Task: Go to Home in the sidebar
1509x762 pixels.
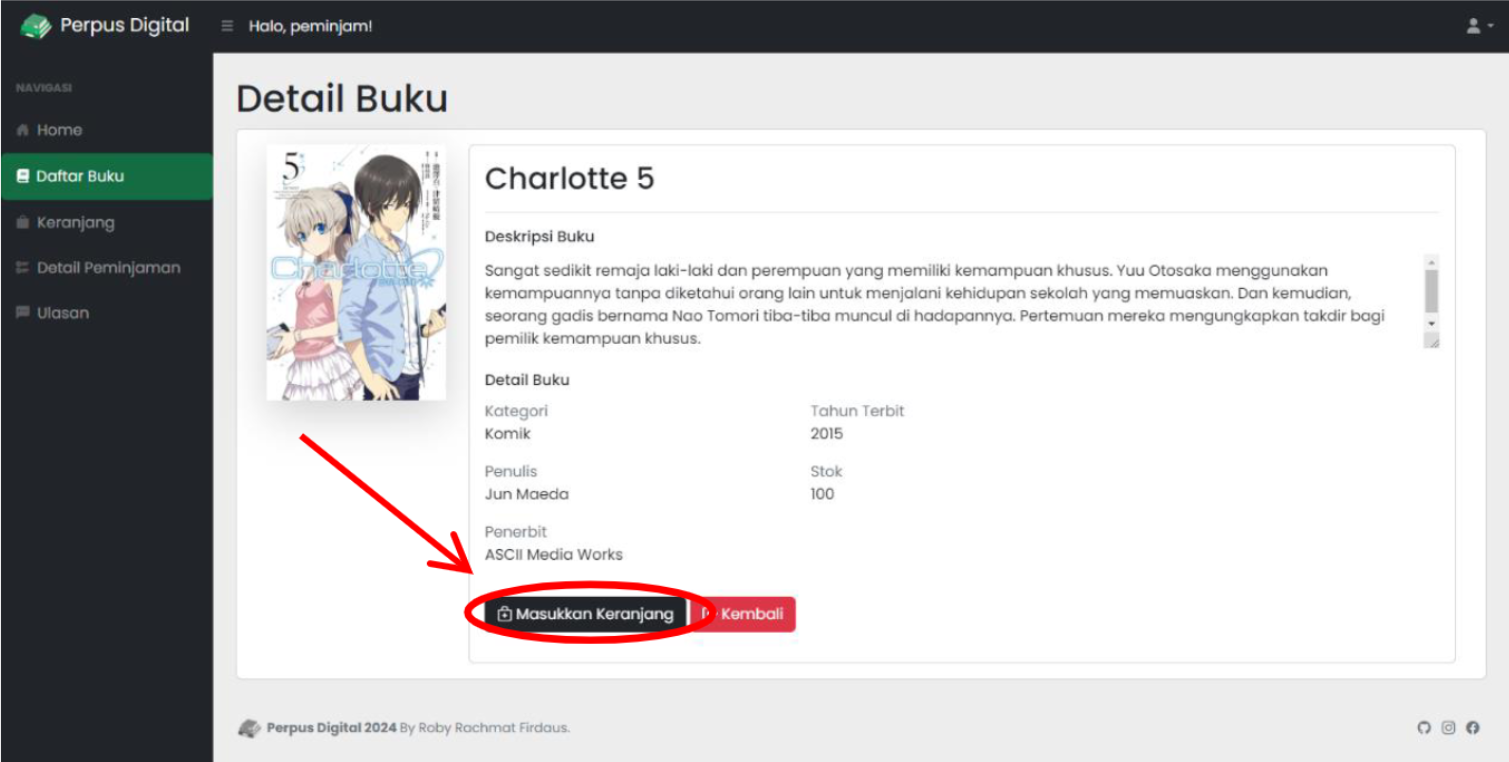Action: (59, 130)
